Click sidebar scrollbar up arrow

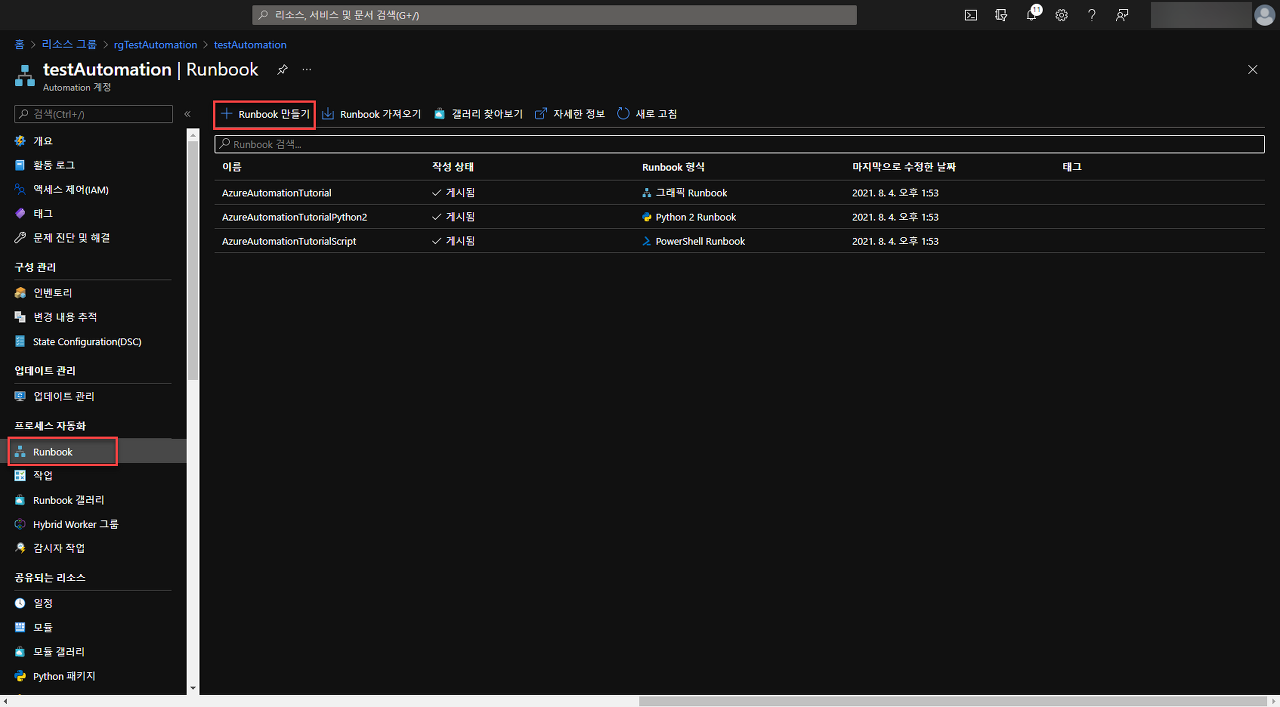click(193, 135)
